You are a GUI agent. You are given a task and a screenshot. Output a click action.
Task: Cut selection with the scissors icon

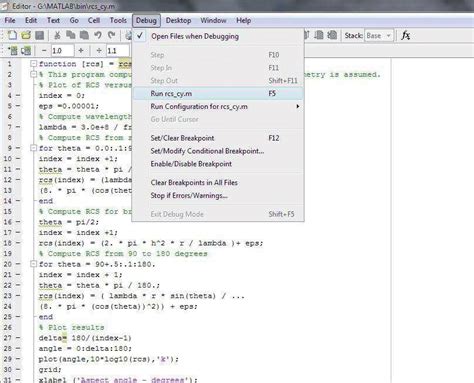pos(57,35)
